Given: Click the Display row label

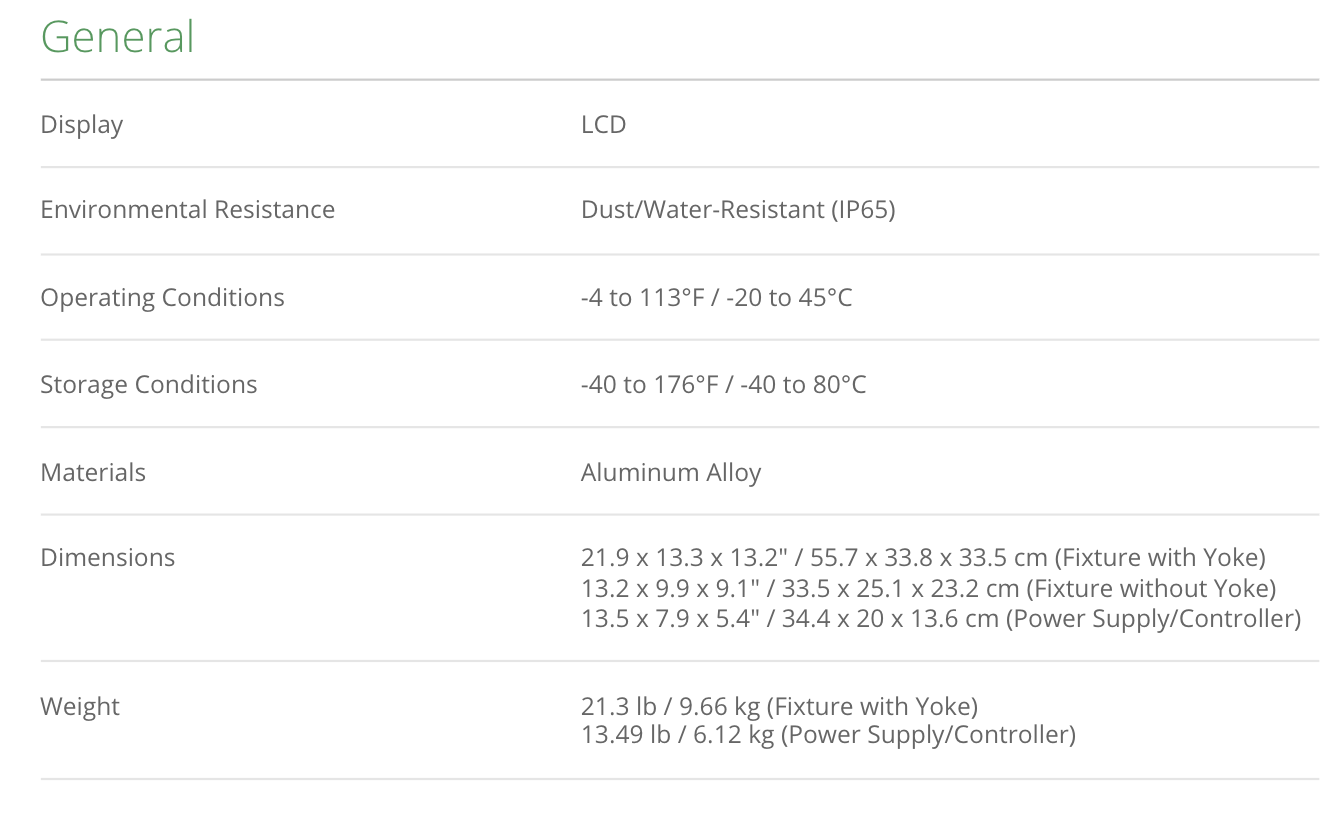Looking at the screenshot, I should pos(82,125).
